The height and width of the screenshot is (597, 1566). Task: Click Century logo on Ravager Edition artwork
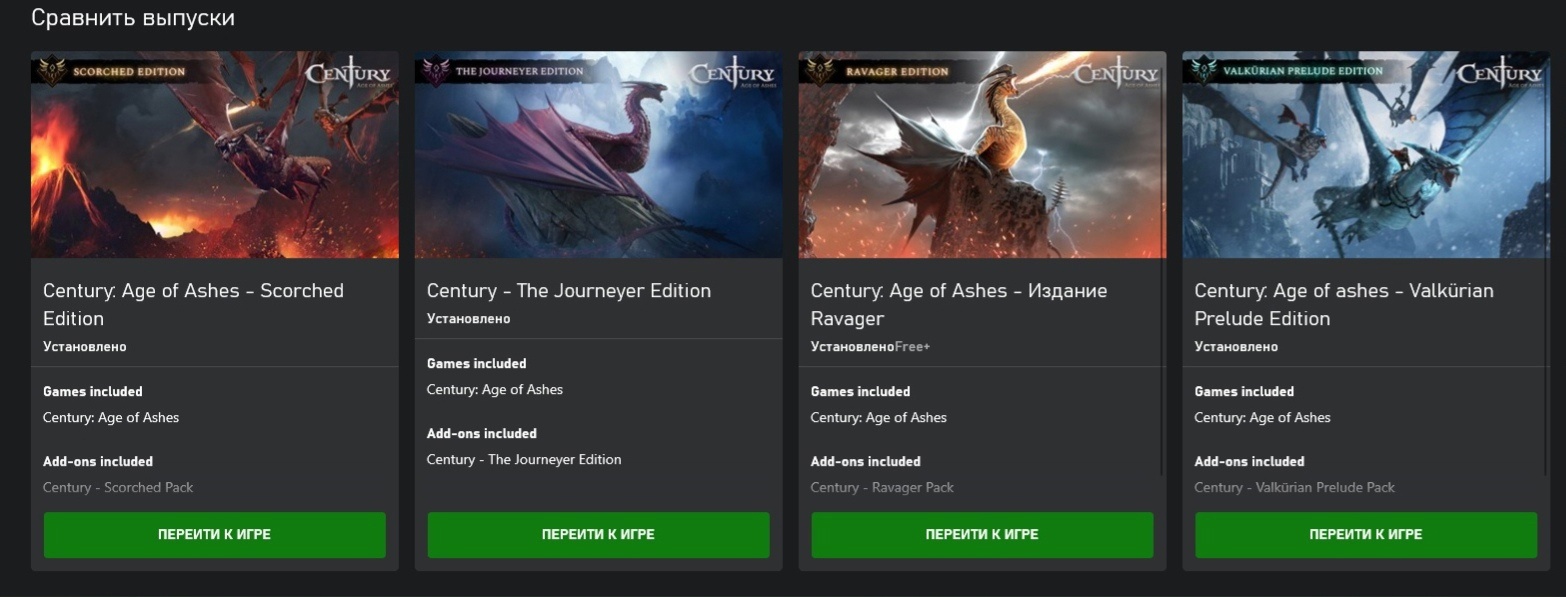1116,76
